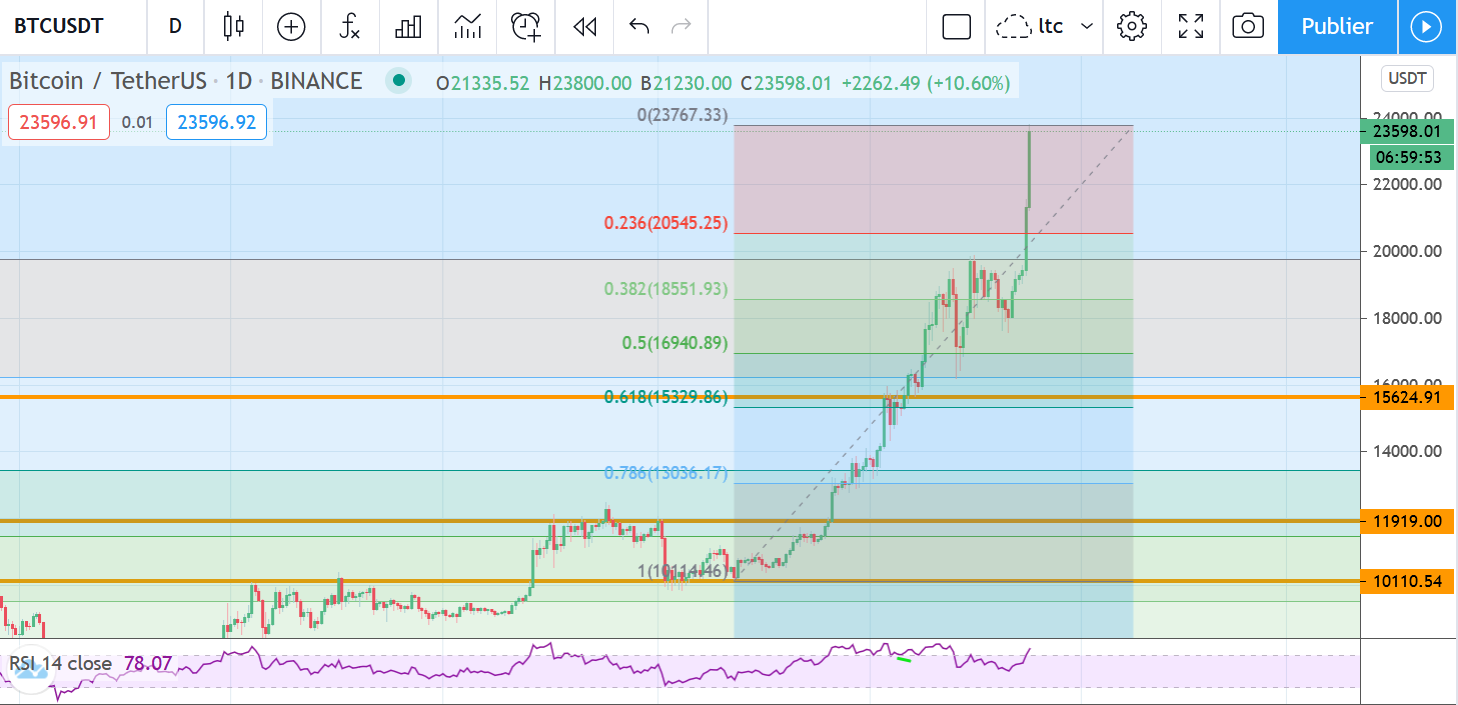This screenshot has height=705, width=1458.
Task: Open the Financials bar-chart icon
Action: (408, 27)
